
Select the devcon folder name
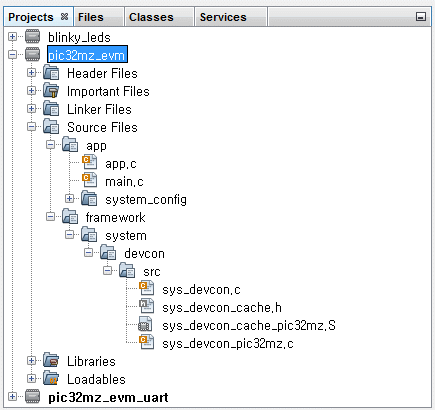[x=144, y=253]
